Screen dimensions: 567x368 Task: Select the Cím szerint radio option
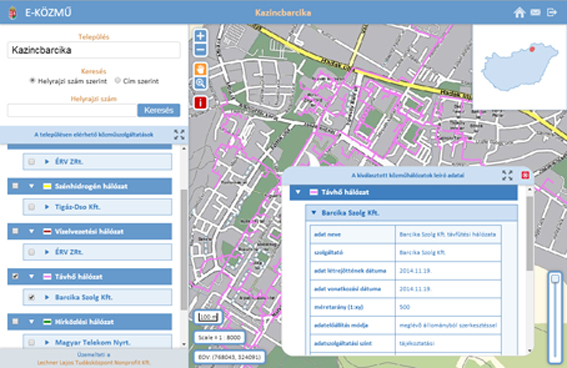(x=118, y=81)
